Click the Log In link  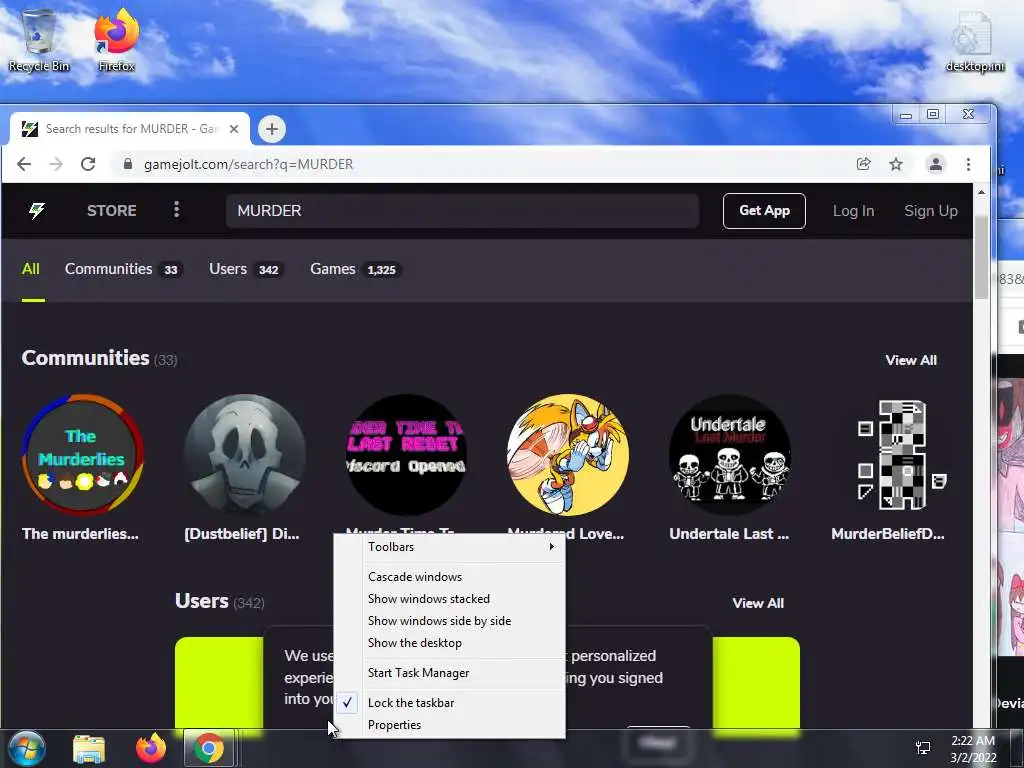pyautogui.click(x=853, y=211)
